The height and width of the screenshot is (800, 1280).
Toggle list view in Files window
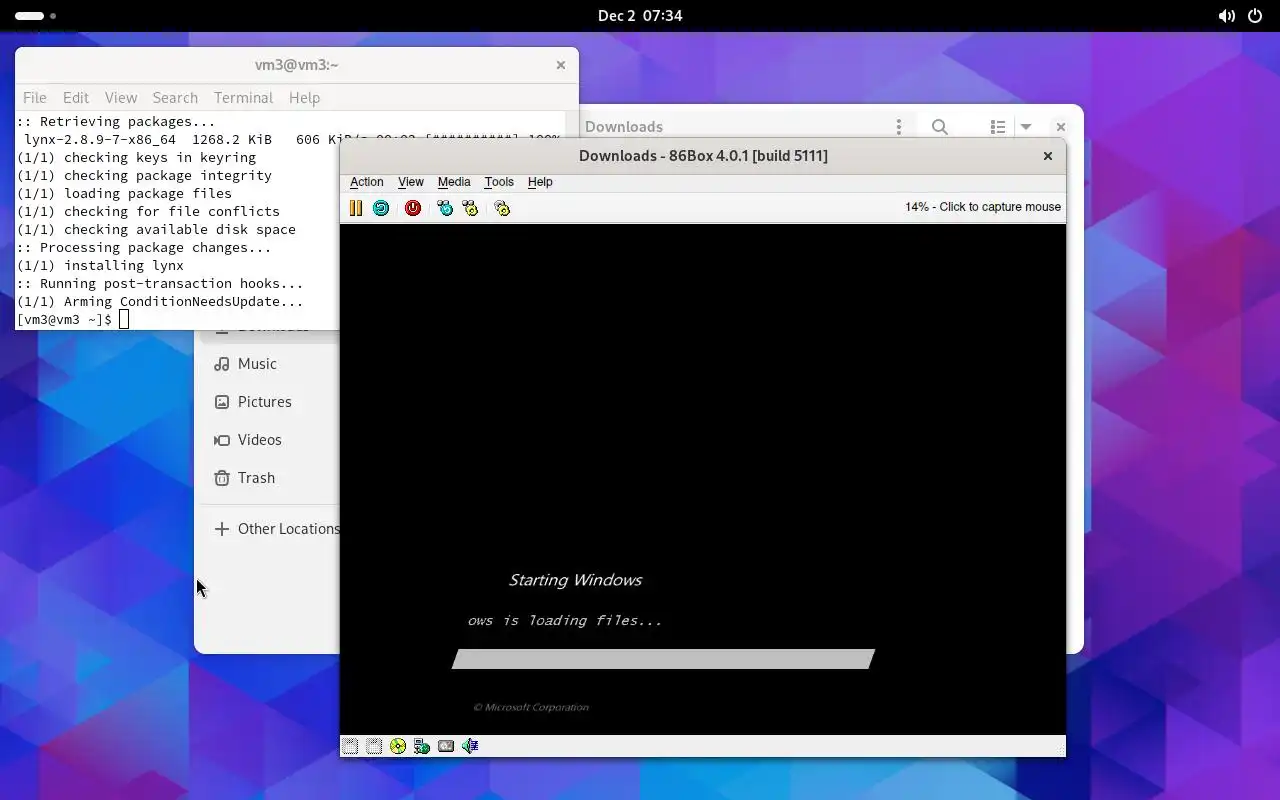997,127
